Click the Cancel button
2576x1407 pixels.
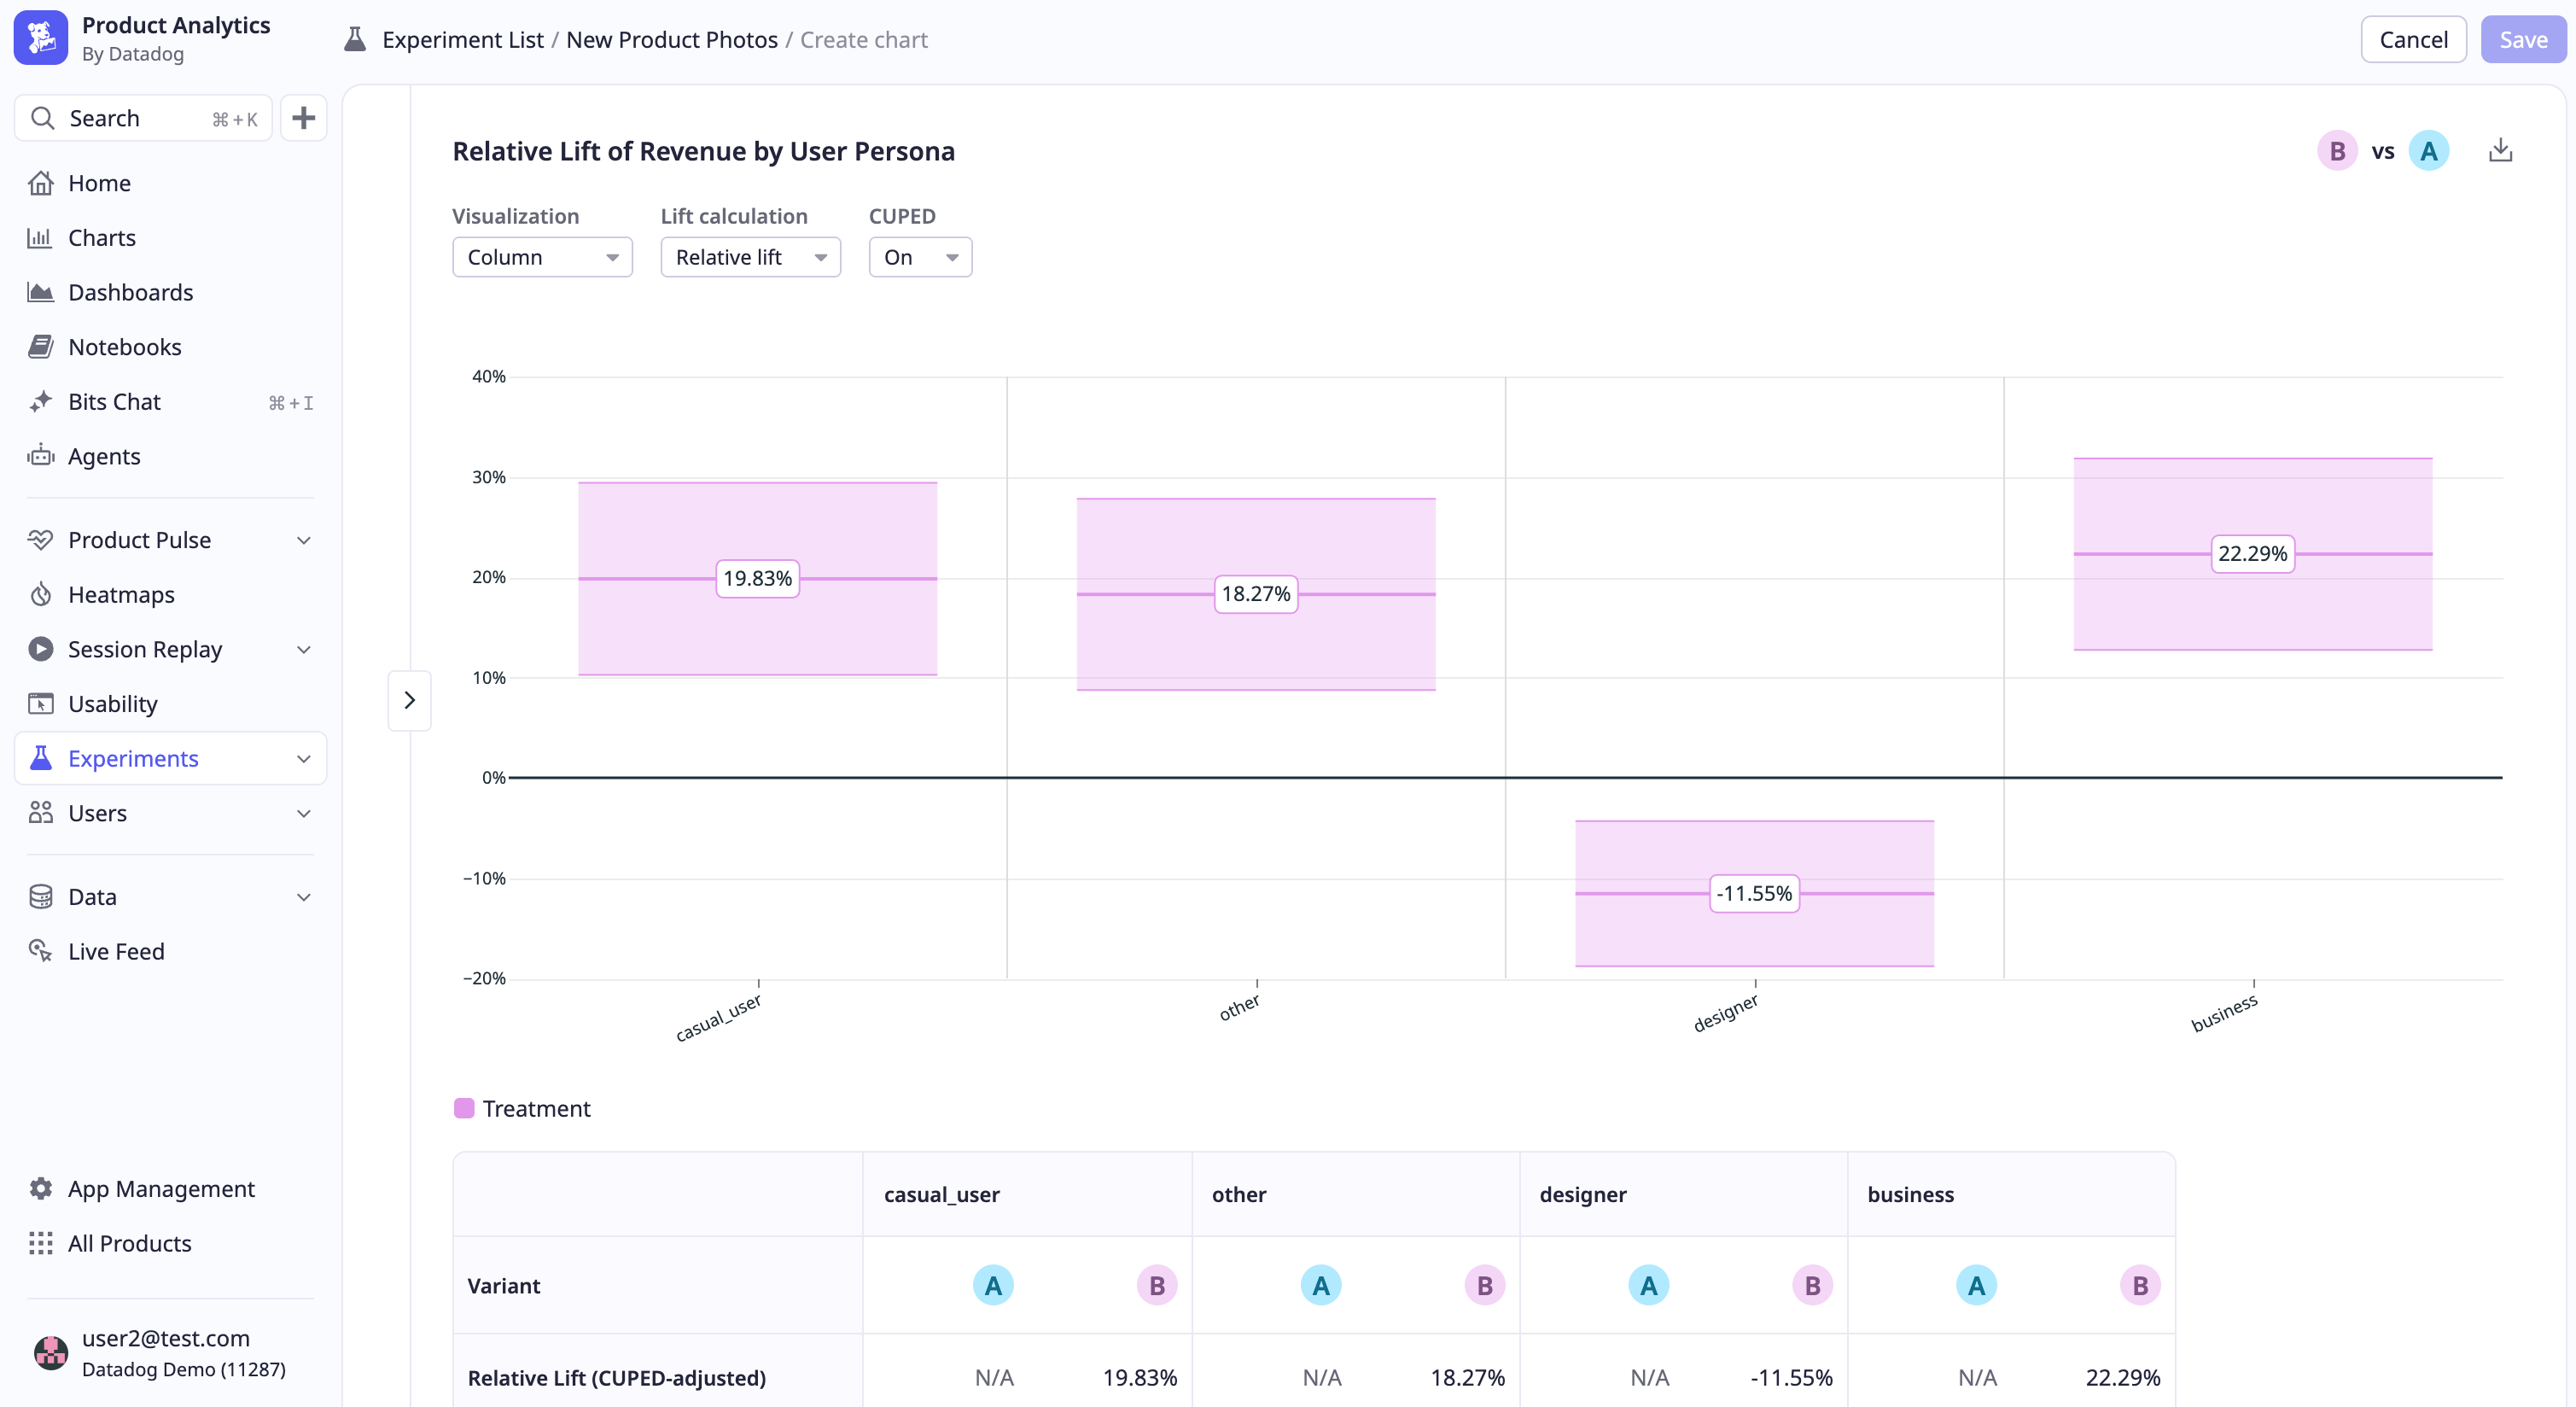pos(2413,40)
